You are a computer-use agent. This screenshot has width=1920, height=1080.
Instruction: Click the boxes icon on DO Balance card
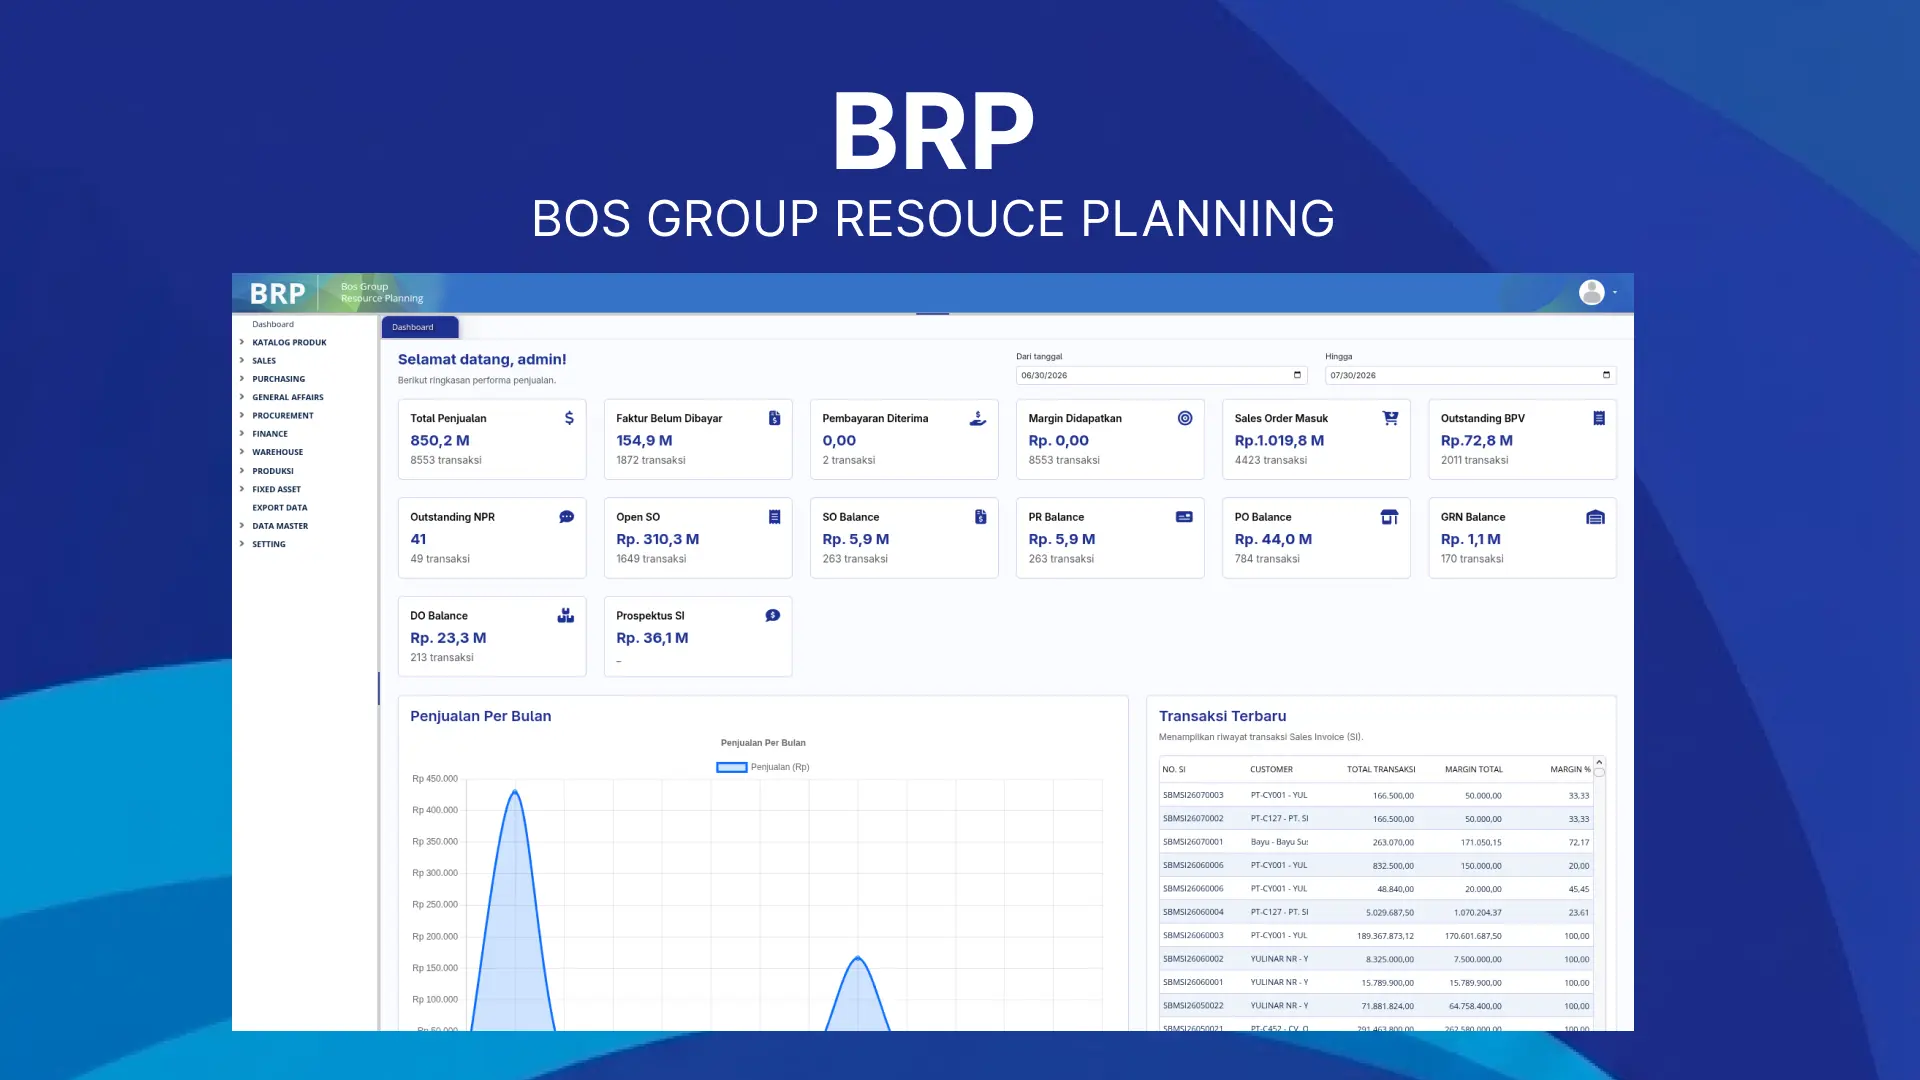click(566, 616)
